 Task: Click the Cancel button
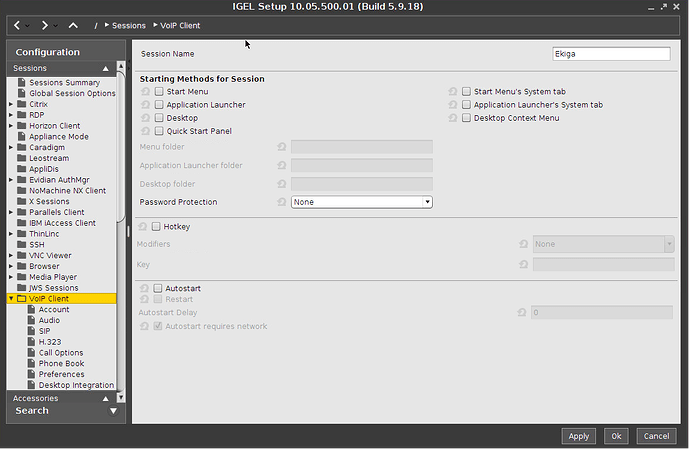[655, 436]
